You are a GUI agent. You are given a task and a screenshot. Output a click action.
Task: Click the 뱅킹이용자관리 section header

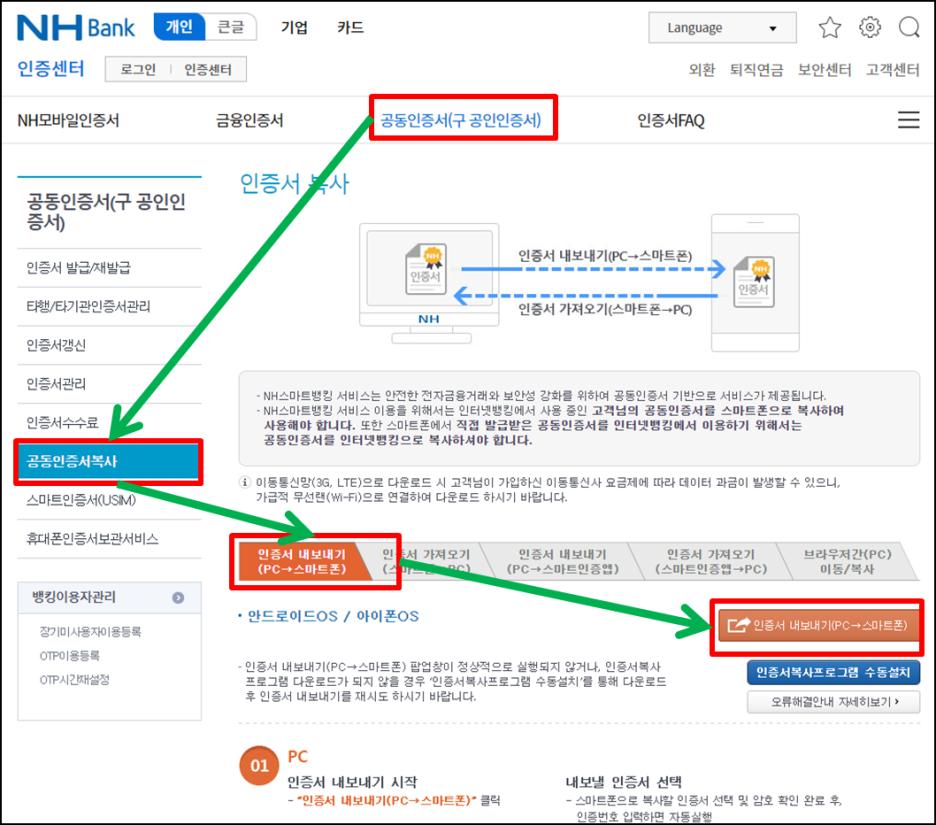tap(109, 598)
